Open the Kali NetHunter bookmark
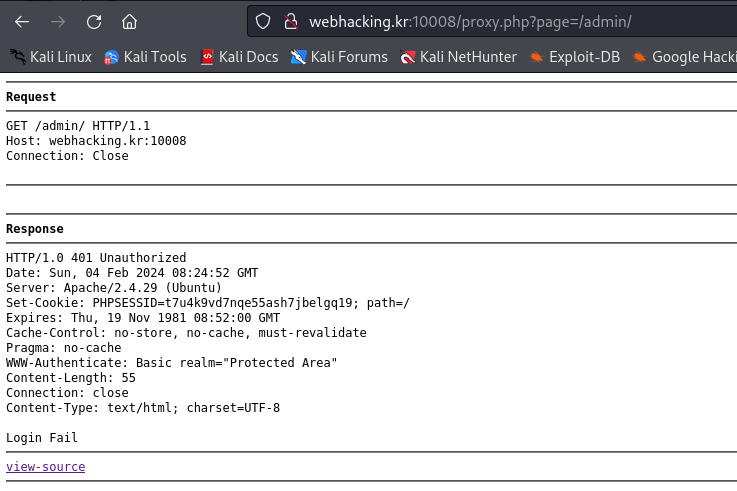This screenshot has width=737, height=491. [458, 57]
